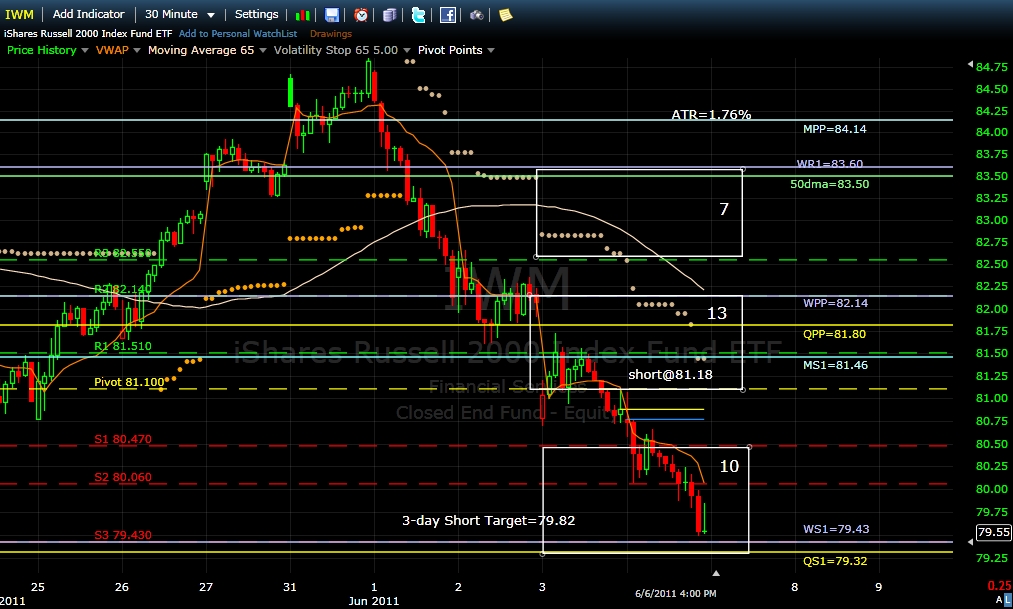Click the annotation number 7 in upper box
Viewport: 1013px width, 609px height.
724,209
